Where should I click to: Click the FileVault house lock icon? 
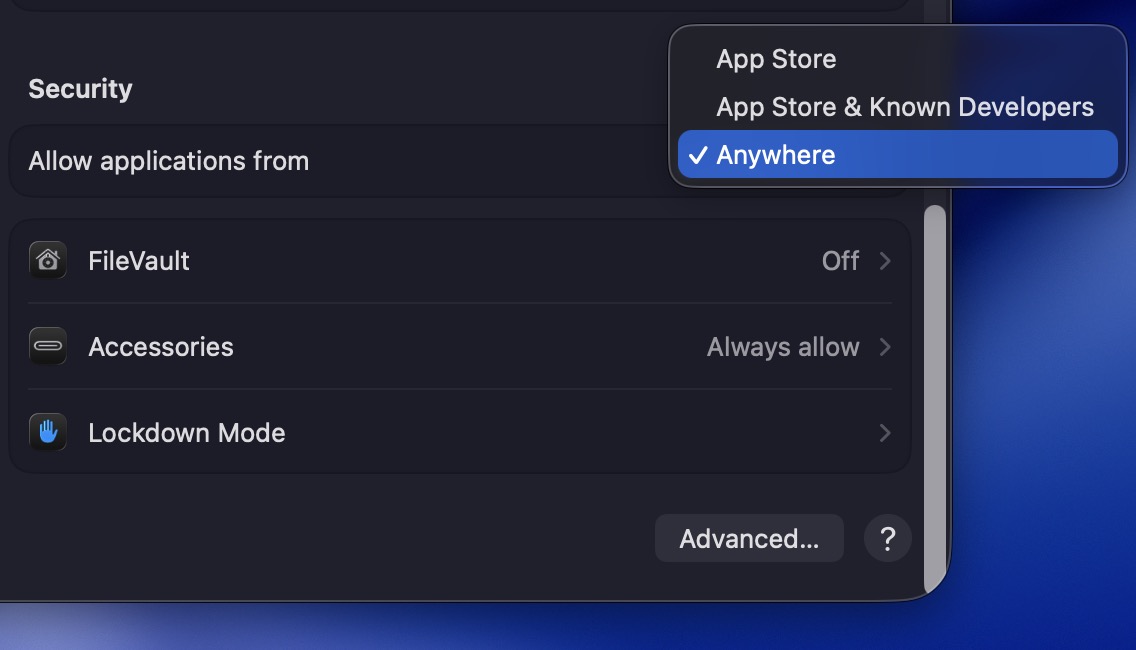click(x=48, y=261)
